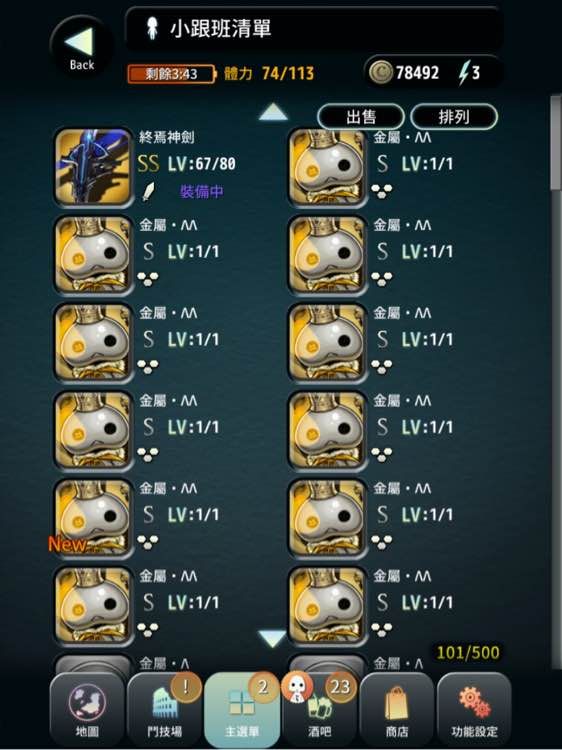The height and width of the screenshot is (750, 562).
Task: Click the 體力 stamina timer bar
Action: tap(172, 74)
